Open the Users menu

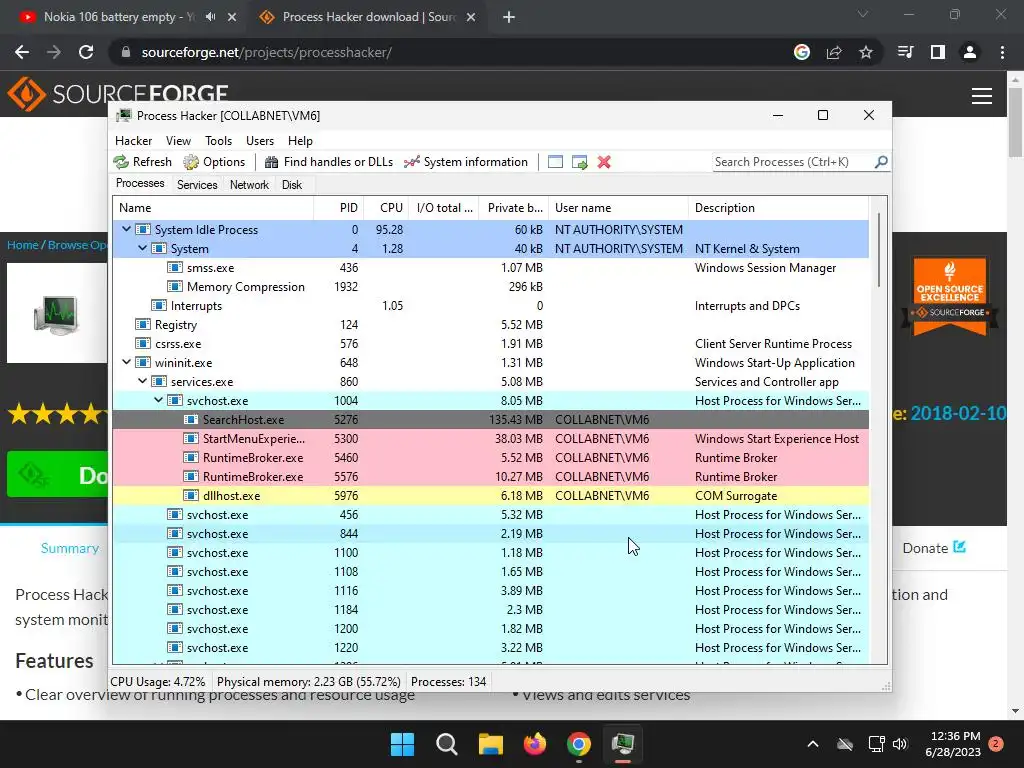pos(260,141)
